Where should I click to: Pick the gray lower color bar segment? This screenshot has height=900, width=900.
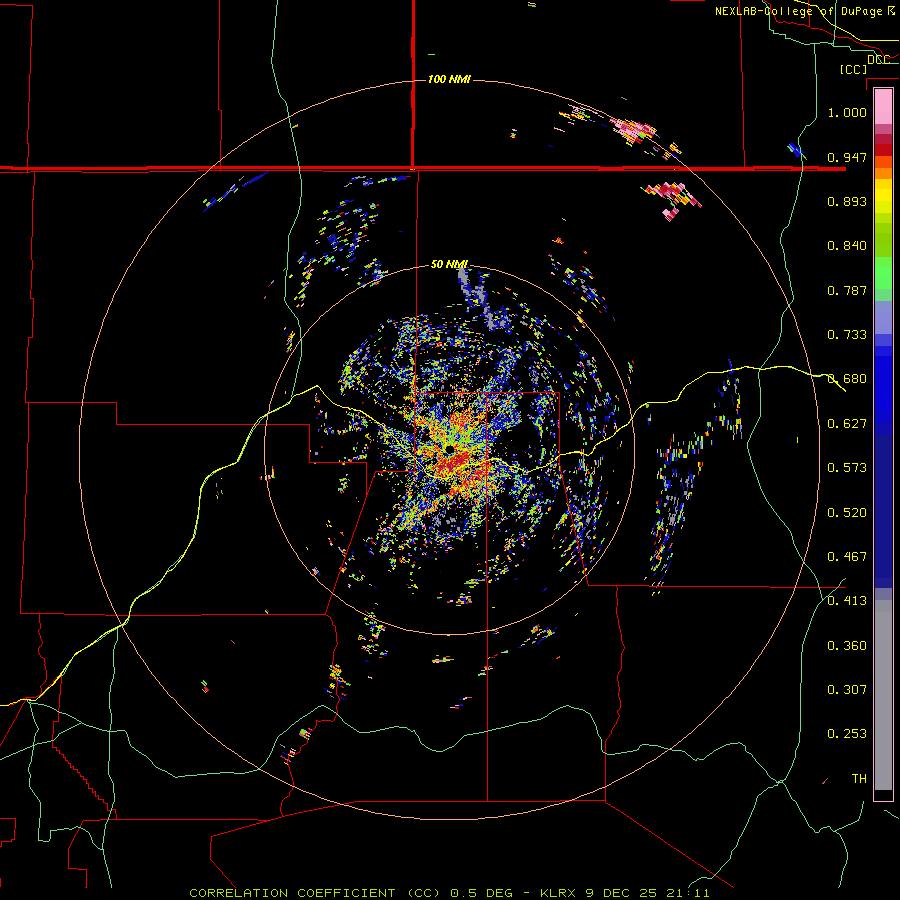(x=883, y=695)
